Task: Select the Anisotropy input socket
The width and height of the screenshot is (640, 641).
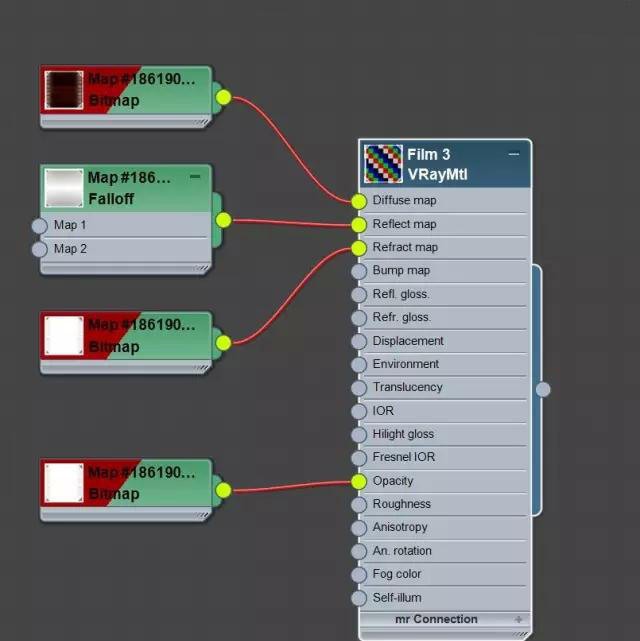Action: pos(359,528)
